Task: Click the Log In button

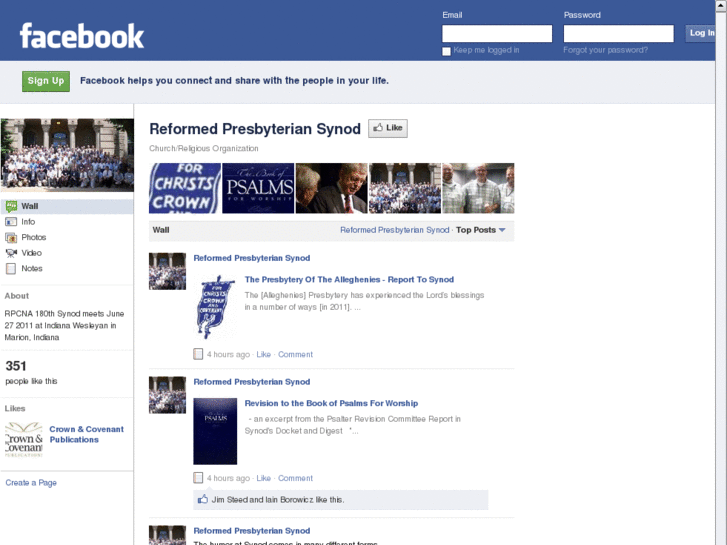Action: click(x=701, y=33)
